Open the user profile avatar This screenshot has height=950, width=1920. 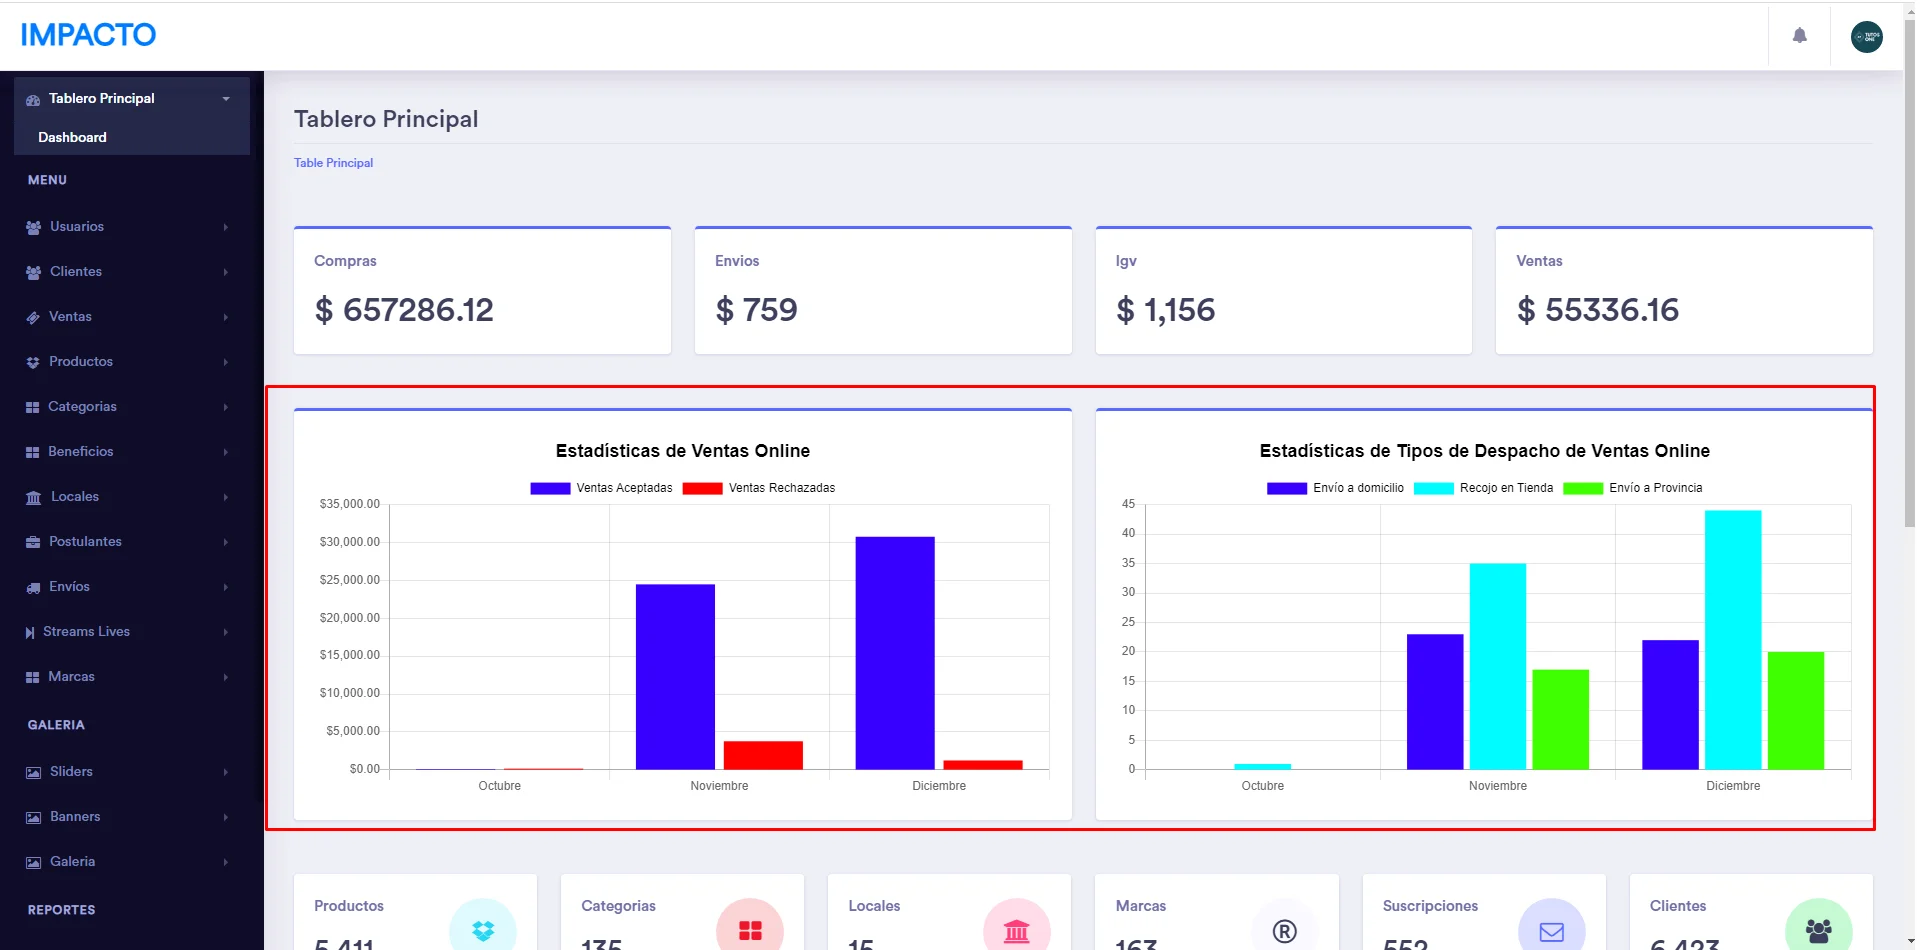tap(1866, 37)
